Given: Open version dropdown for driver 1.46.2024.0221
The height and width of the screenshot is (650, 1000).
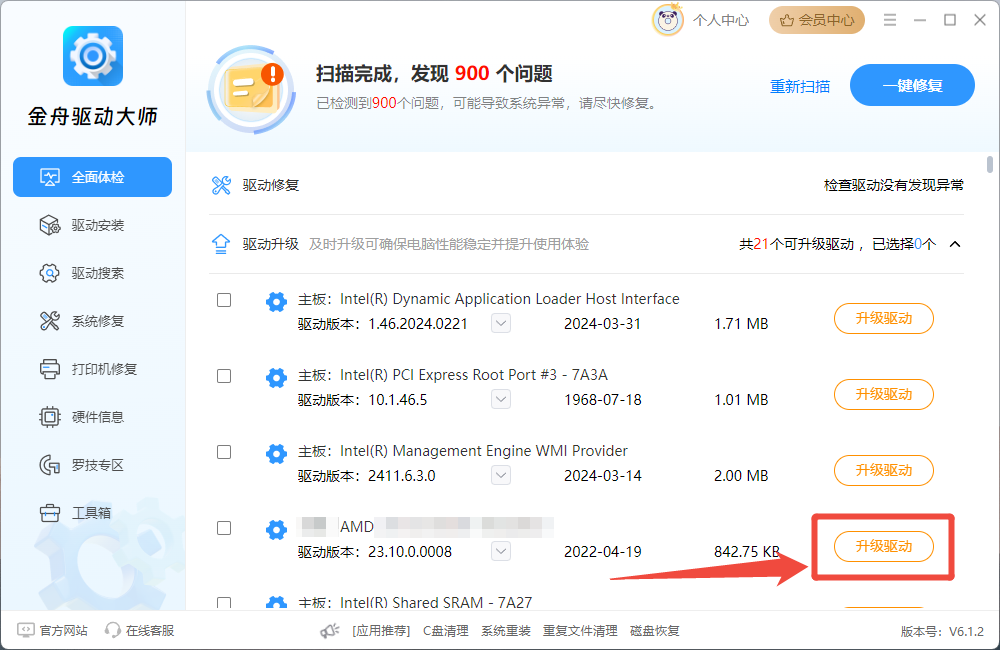Looking at the screenshot, I should click(x=501, y=323).
